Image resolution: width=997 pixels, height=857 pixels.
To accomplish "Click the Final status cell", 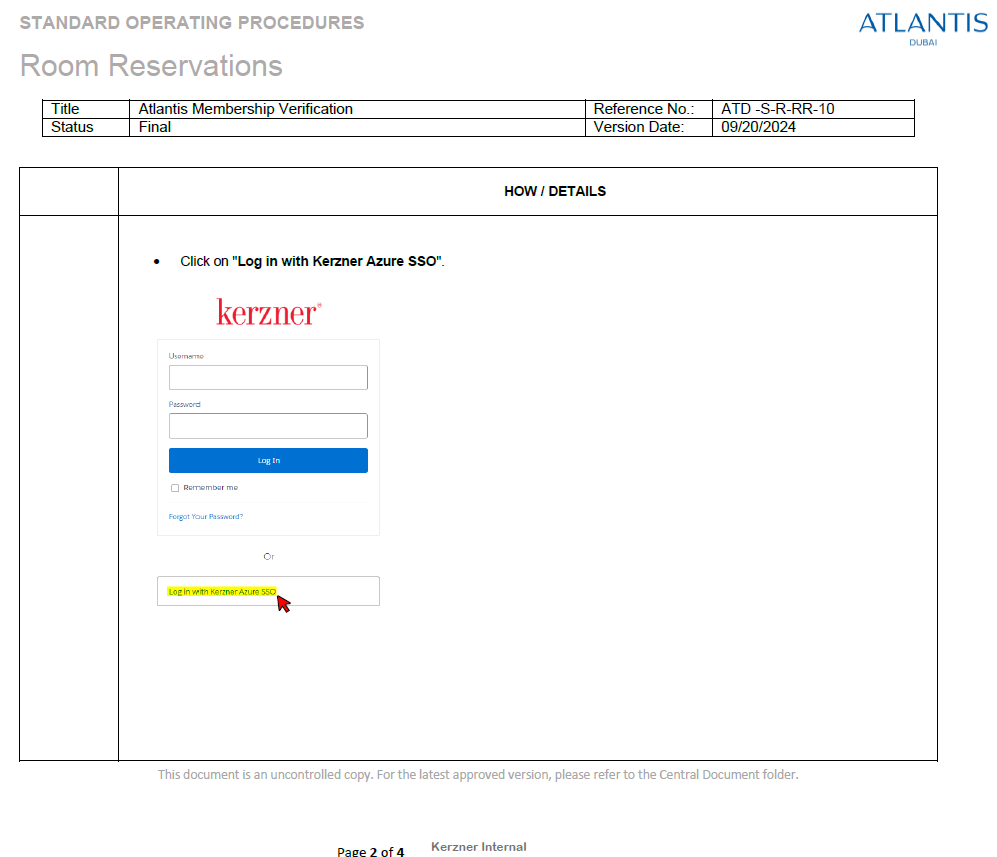I will (357, 127).
